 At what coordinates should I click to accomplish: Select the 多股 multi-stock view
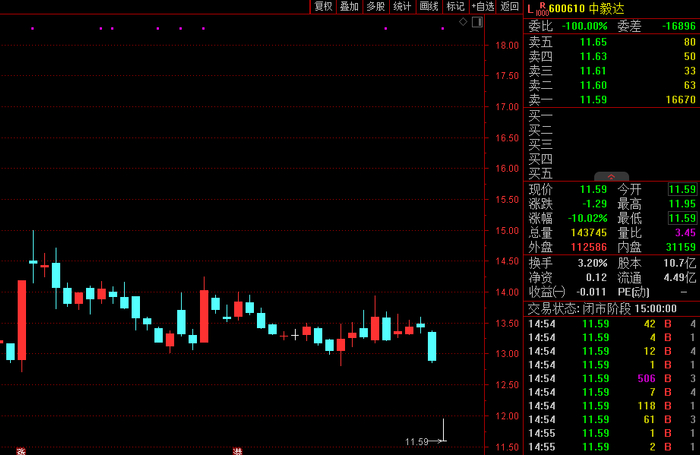[x=376, y=7]
